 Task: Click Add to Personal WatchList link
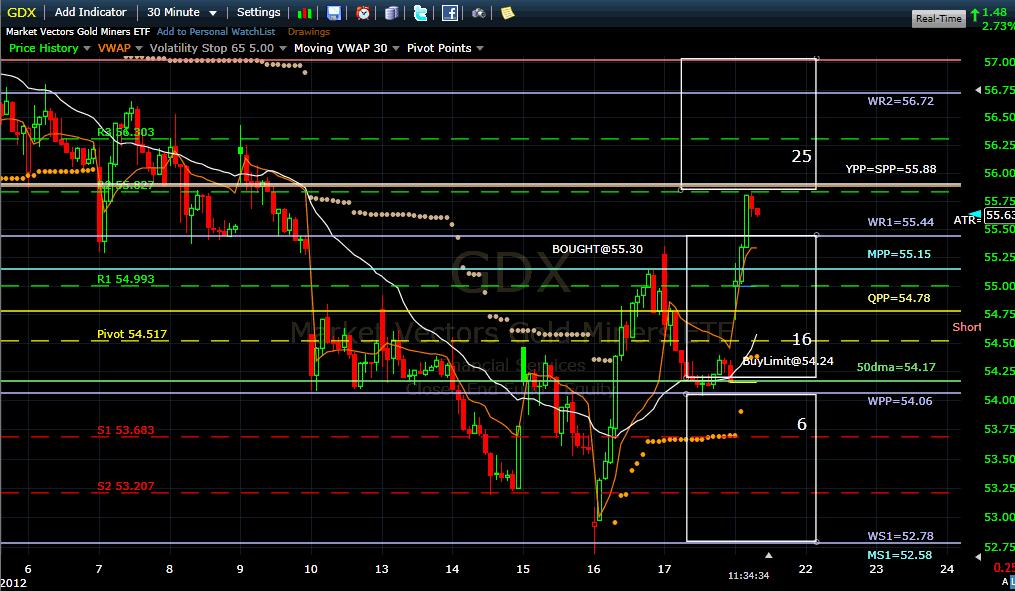click(216, 31)
